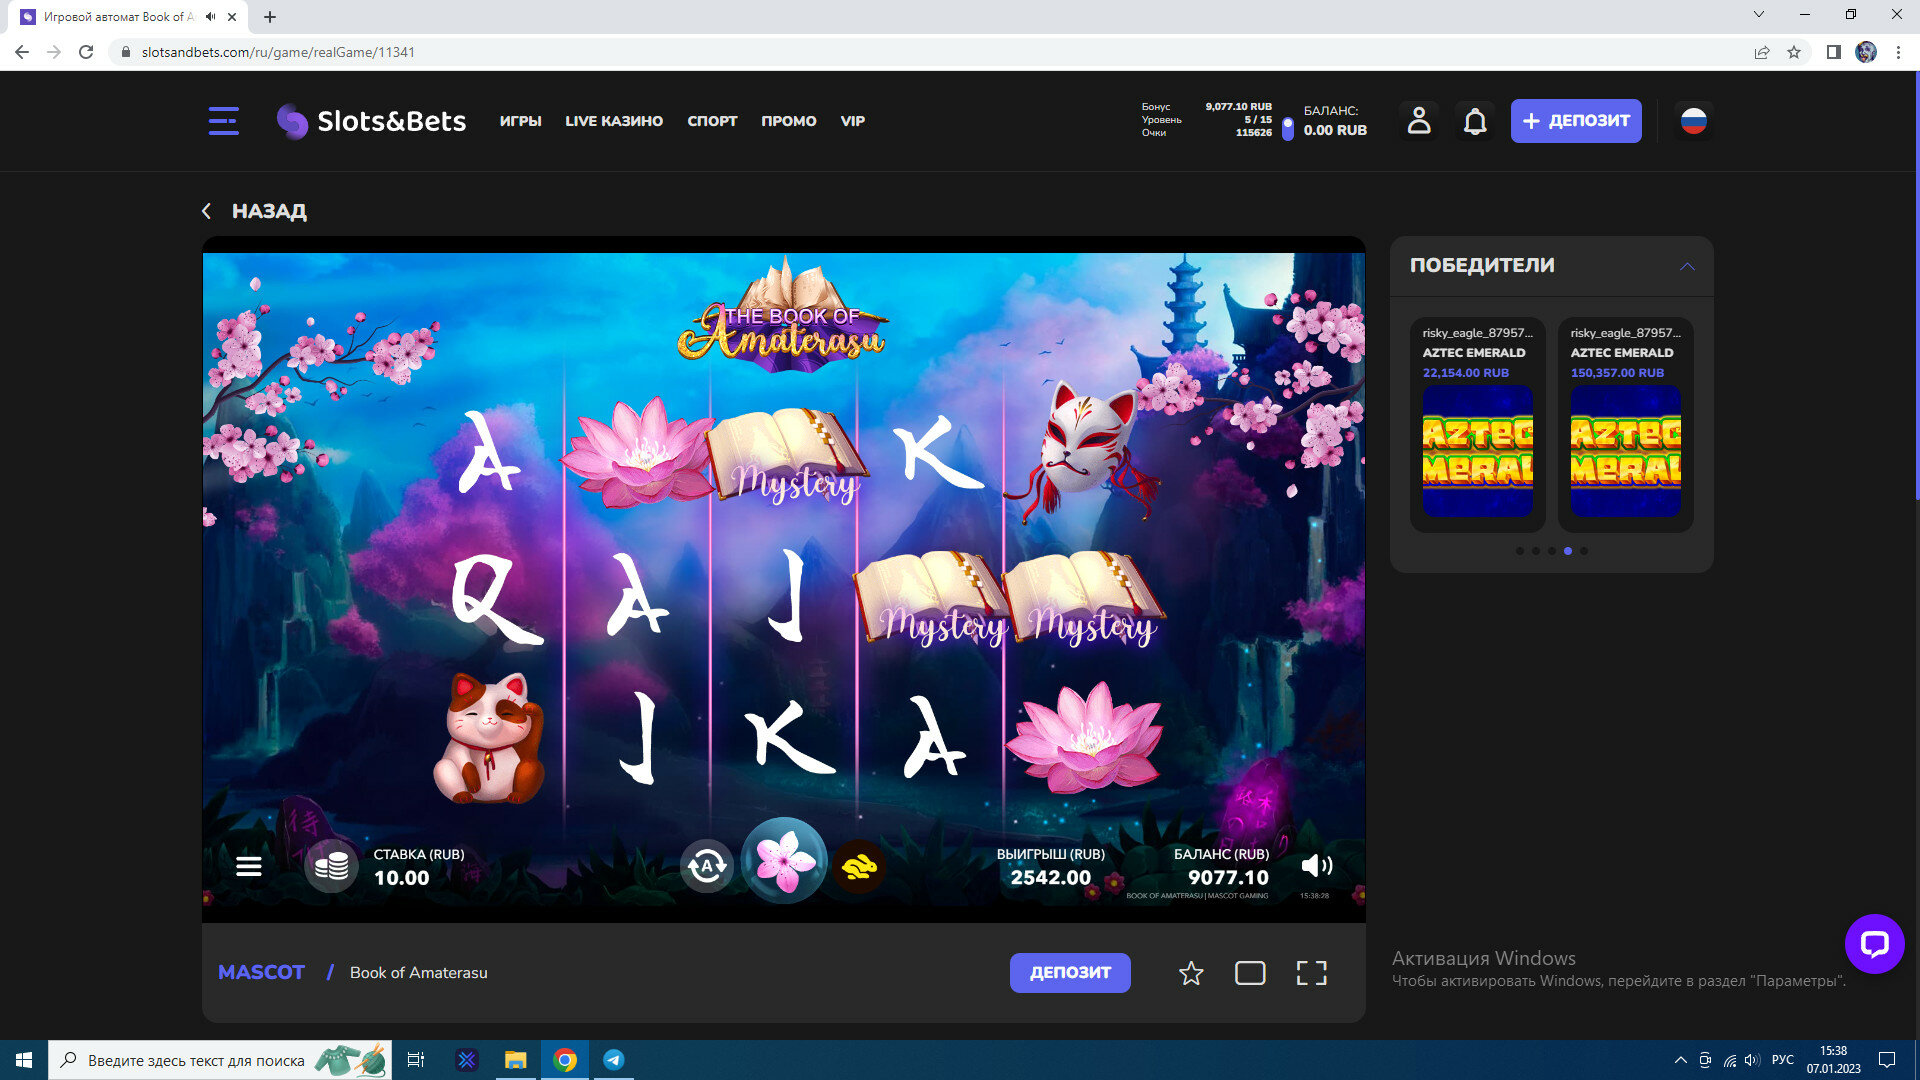Click the notifications bell icon
1920x1080 pixels.
(1475, 121)
